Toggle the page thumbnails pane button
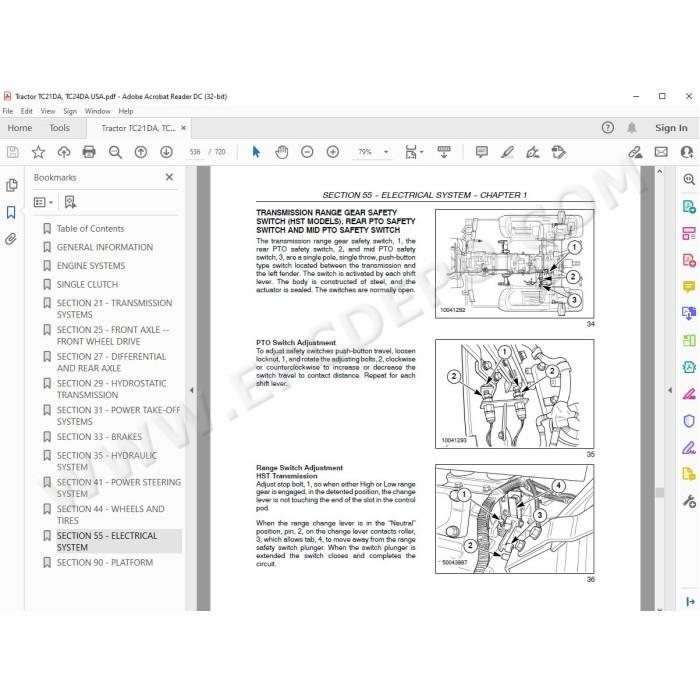The width and height of the screenshot is (700, 700). (12, 185)
